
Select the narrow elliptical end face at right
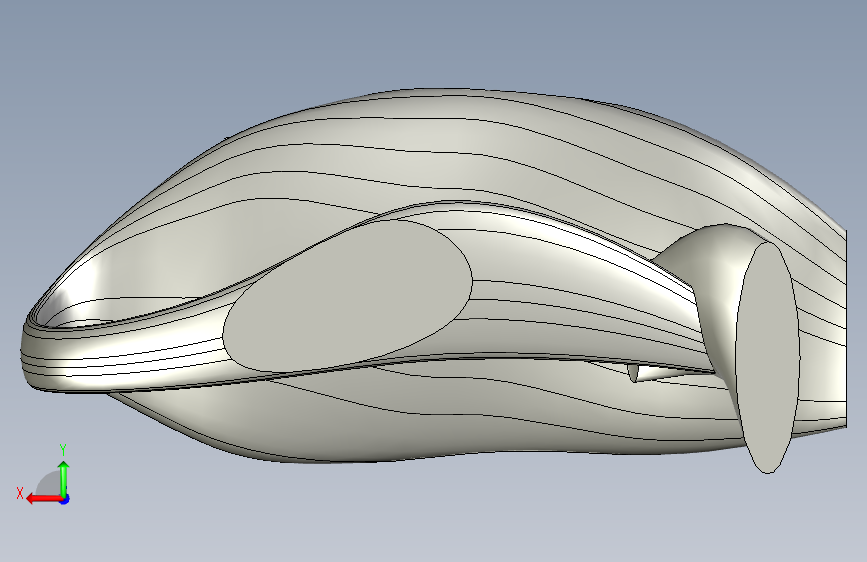(767, 357)
